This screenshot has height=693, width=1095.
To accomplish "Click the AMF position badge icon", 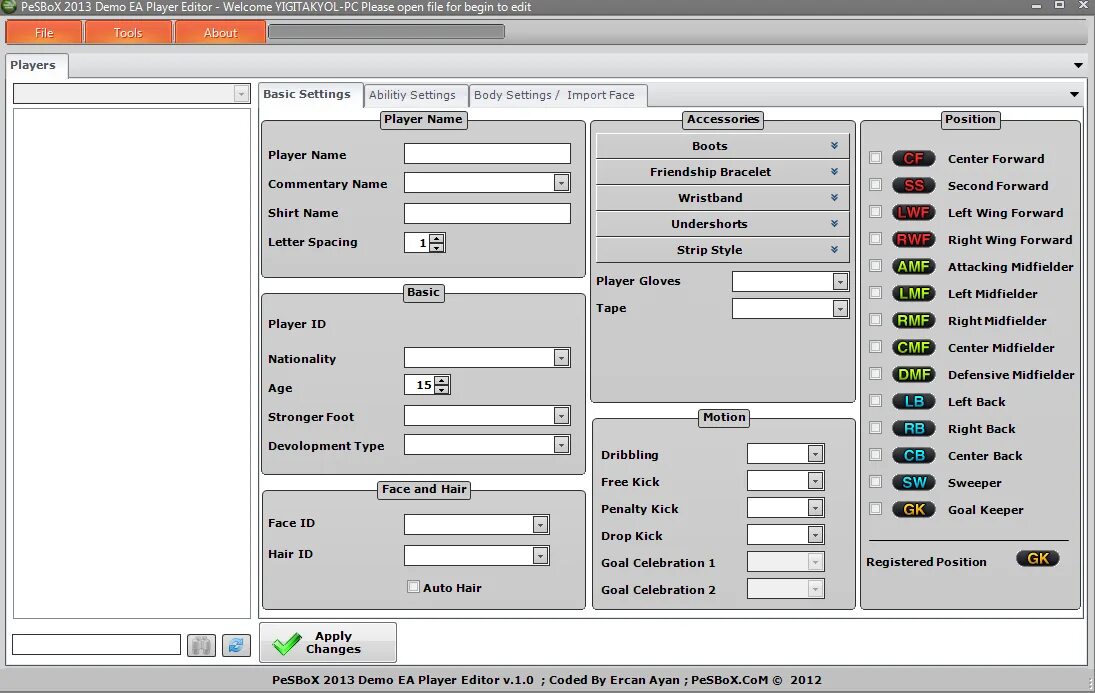I will tap(913, 266).
